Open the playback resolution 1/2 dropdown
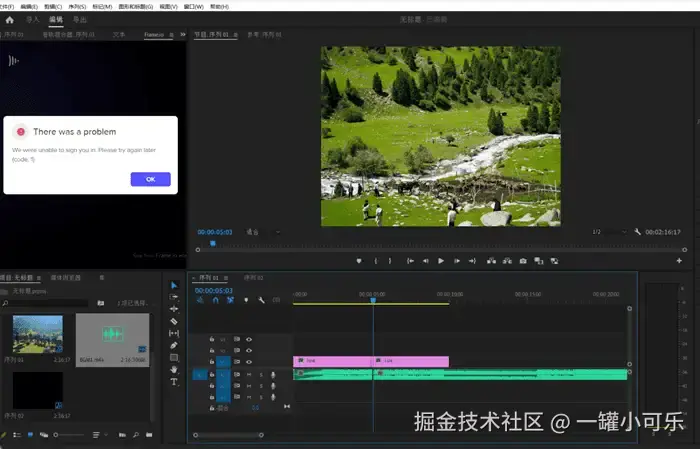 (610, 232)
